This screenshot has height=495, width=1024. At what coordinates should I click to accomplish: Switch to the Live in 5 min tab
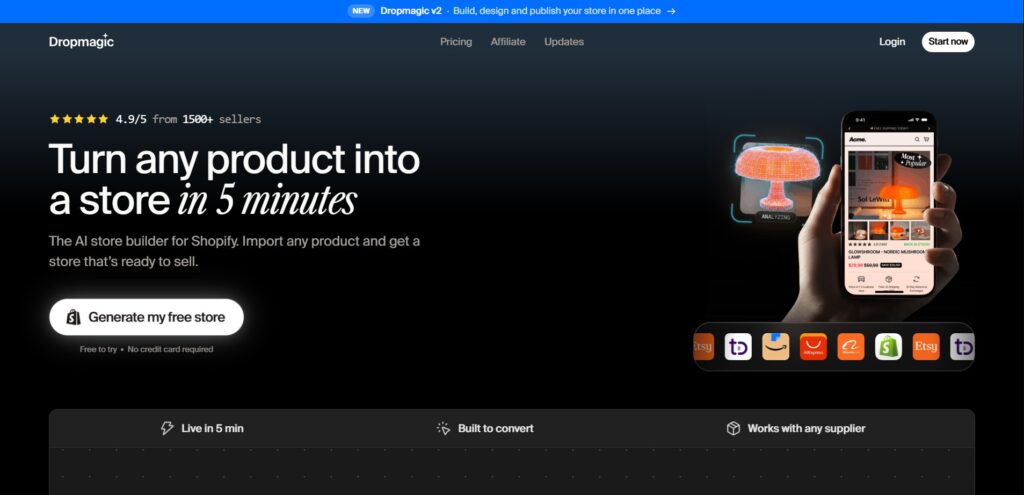coord(202,428)
